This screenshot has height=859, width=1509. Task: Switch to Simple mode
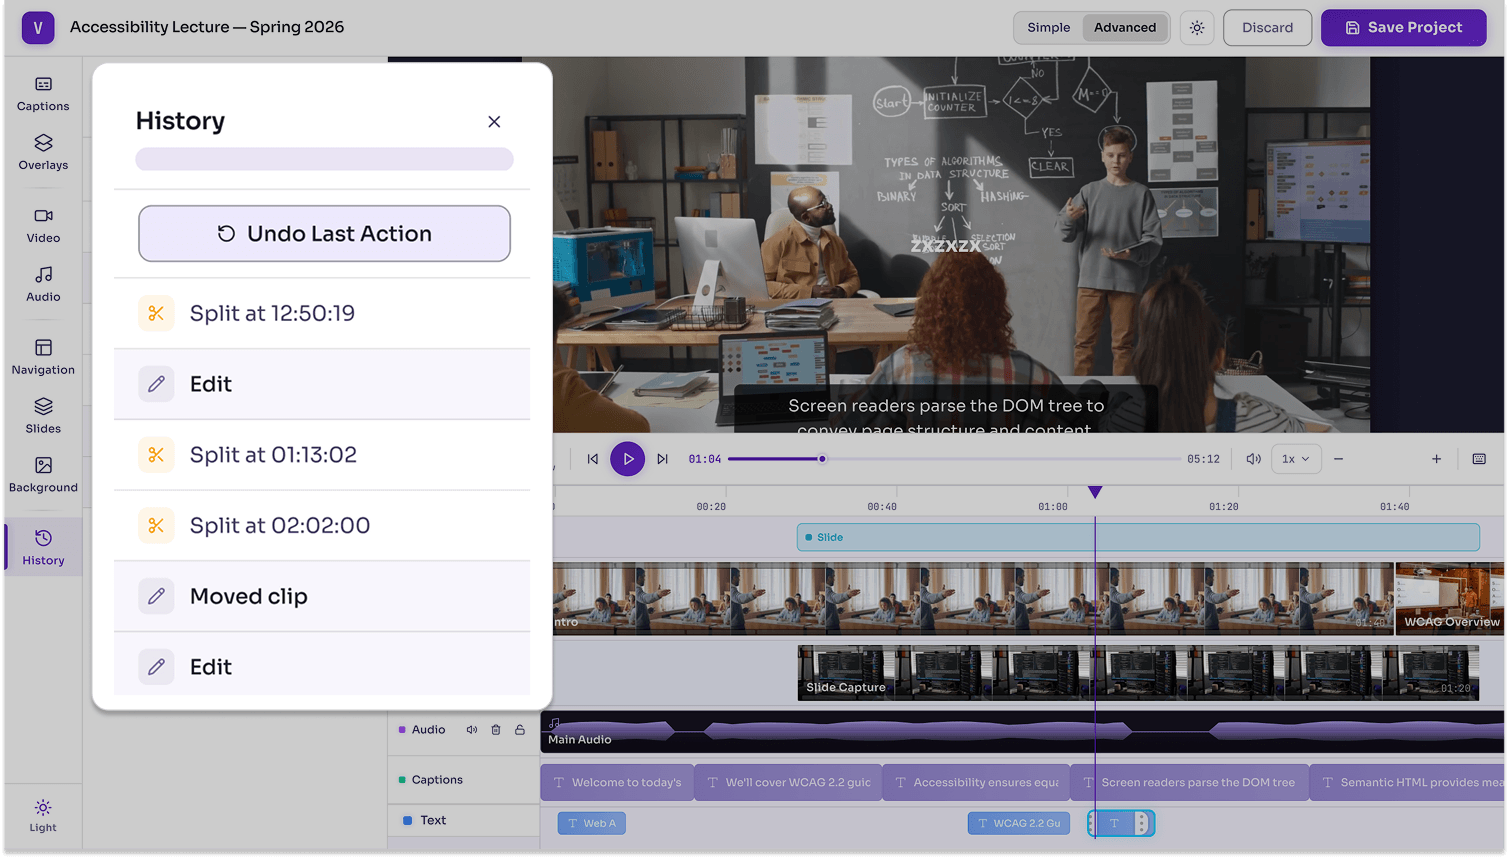tap(1048, 27)
